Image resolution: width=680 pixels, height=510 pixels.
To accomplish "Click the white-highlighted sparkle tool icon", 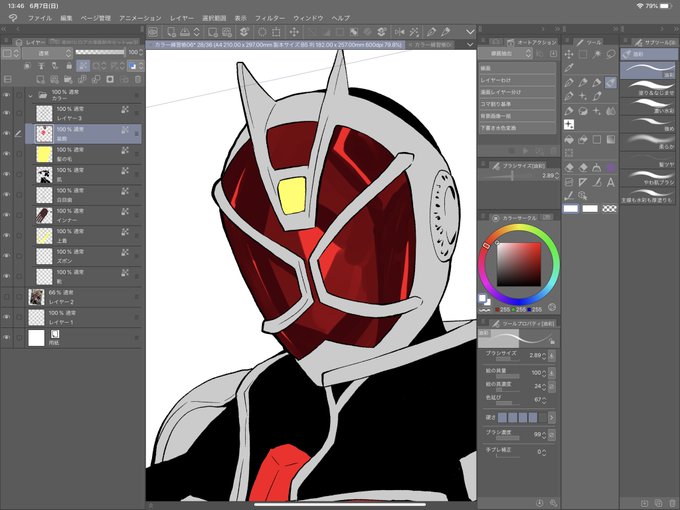I will coord(569,125).
